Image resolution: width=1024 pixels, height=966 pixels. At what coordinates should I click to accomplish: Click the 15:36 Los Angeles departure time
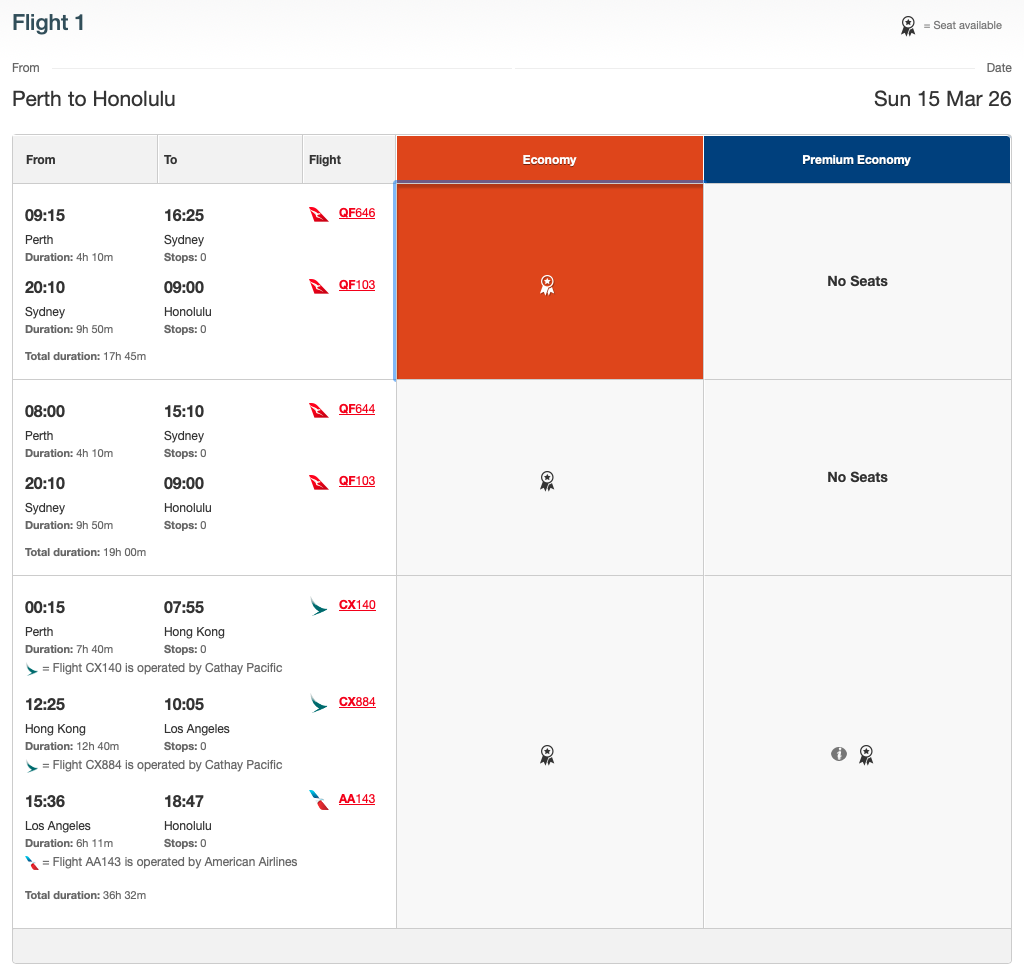[x=45, y=801]
